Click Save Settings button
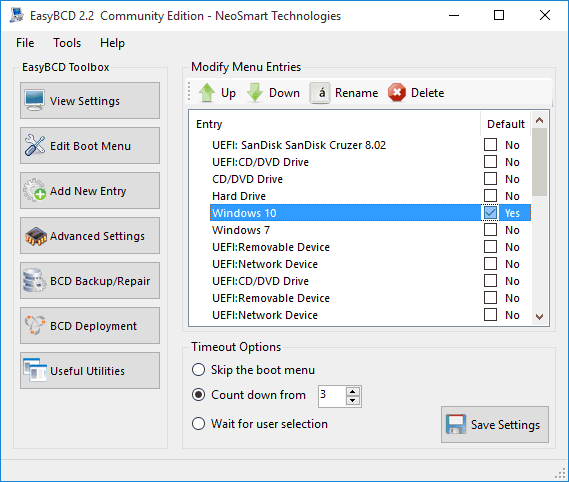 (495, 424)
